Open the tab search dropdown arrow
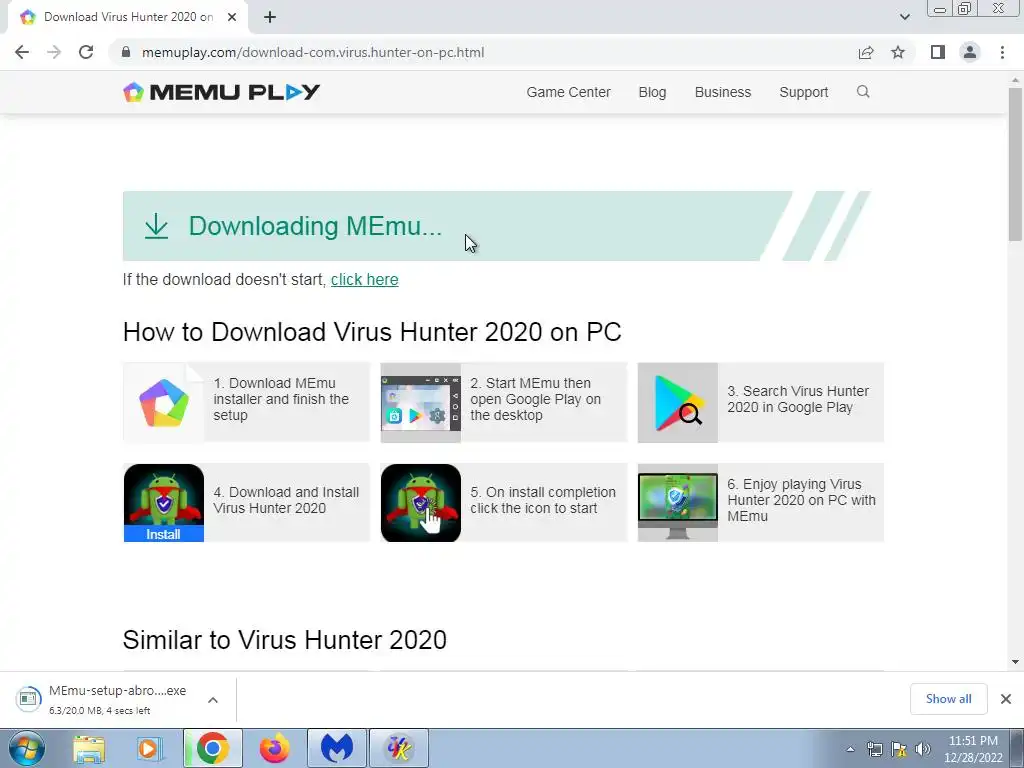The width and height of the screenshot is (1024, 768). (904, 17)
